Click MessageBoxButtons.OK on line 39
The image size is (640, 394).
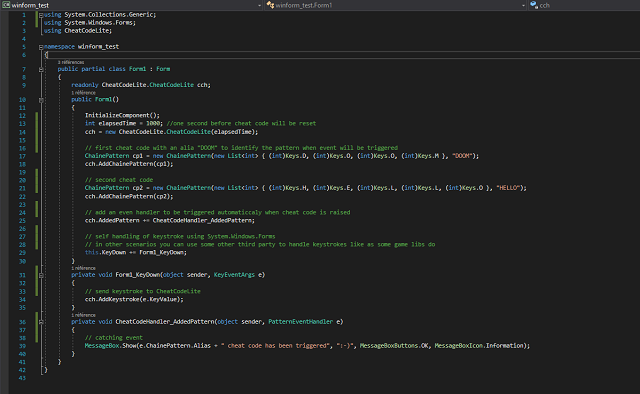tap(394, 346)
